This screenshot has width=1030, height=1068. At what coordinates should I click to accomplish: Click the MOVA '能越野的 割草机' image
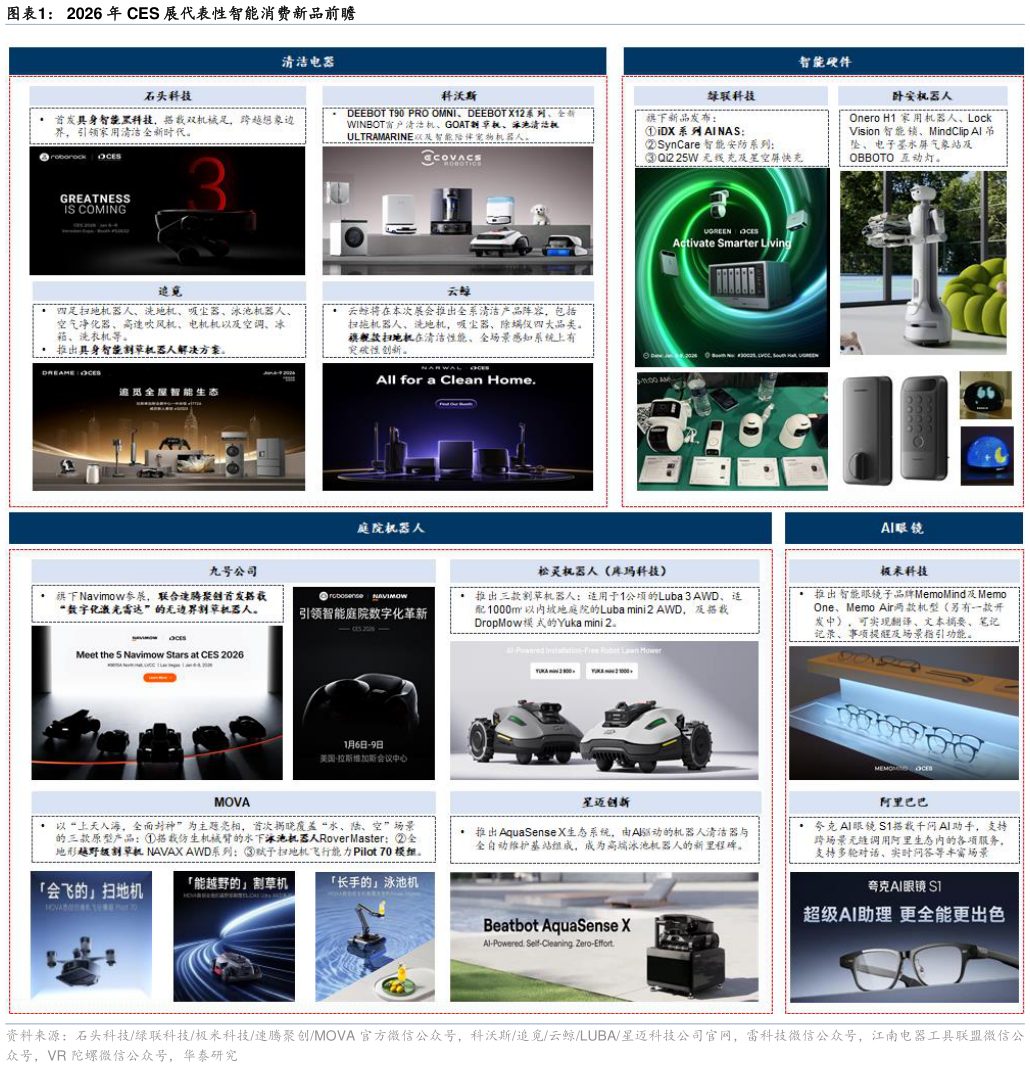234,936
